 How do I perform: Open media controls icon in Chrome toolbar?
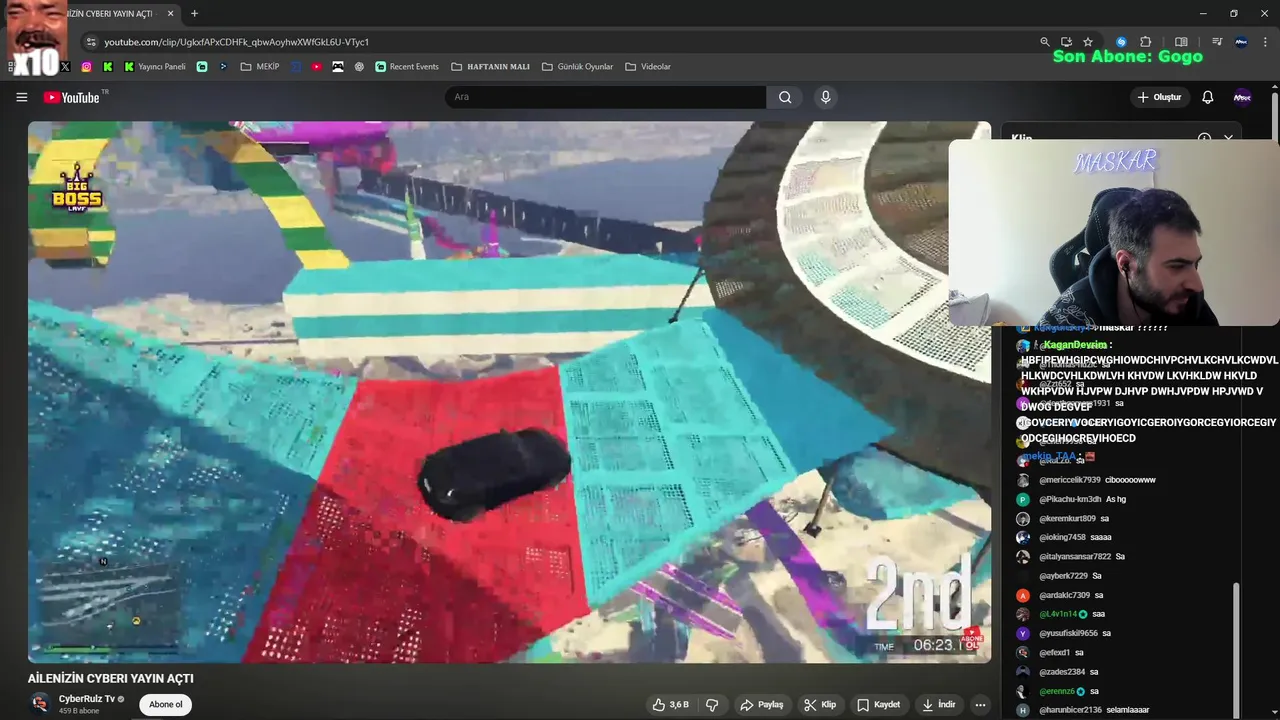(x=1217, y=42)
